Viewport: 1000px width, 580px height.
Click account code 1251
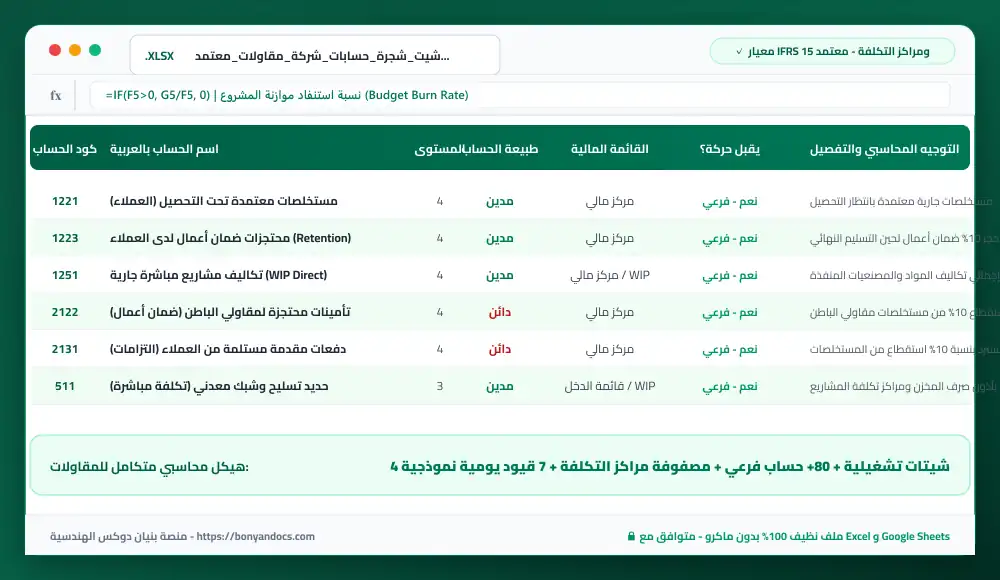65,275
